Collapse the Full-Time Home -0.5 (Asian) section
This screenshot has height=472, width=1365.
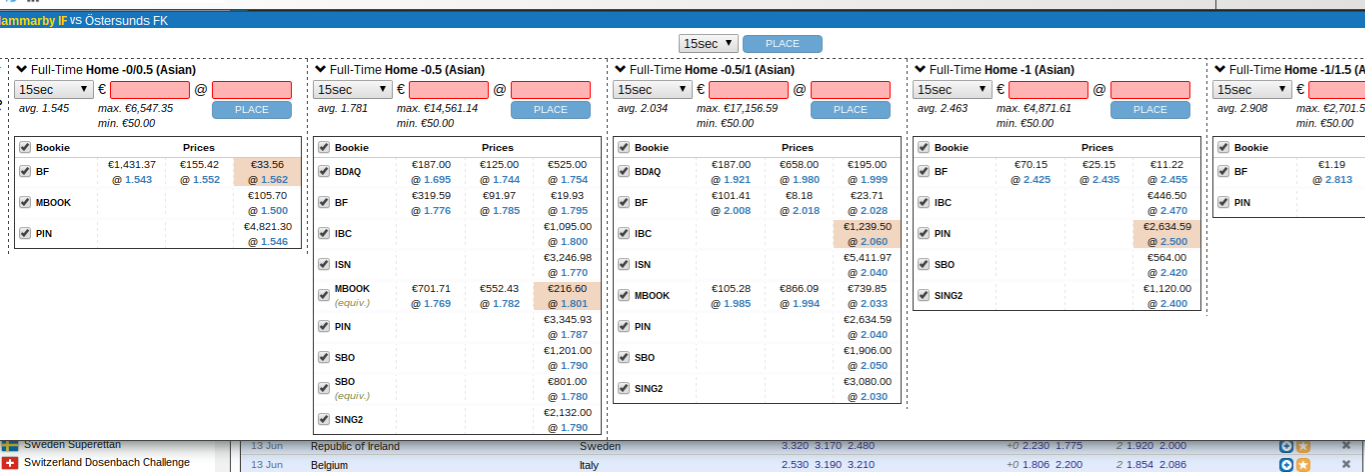click(321, 70)
